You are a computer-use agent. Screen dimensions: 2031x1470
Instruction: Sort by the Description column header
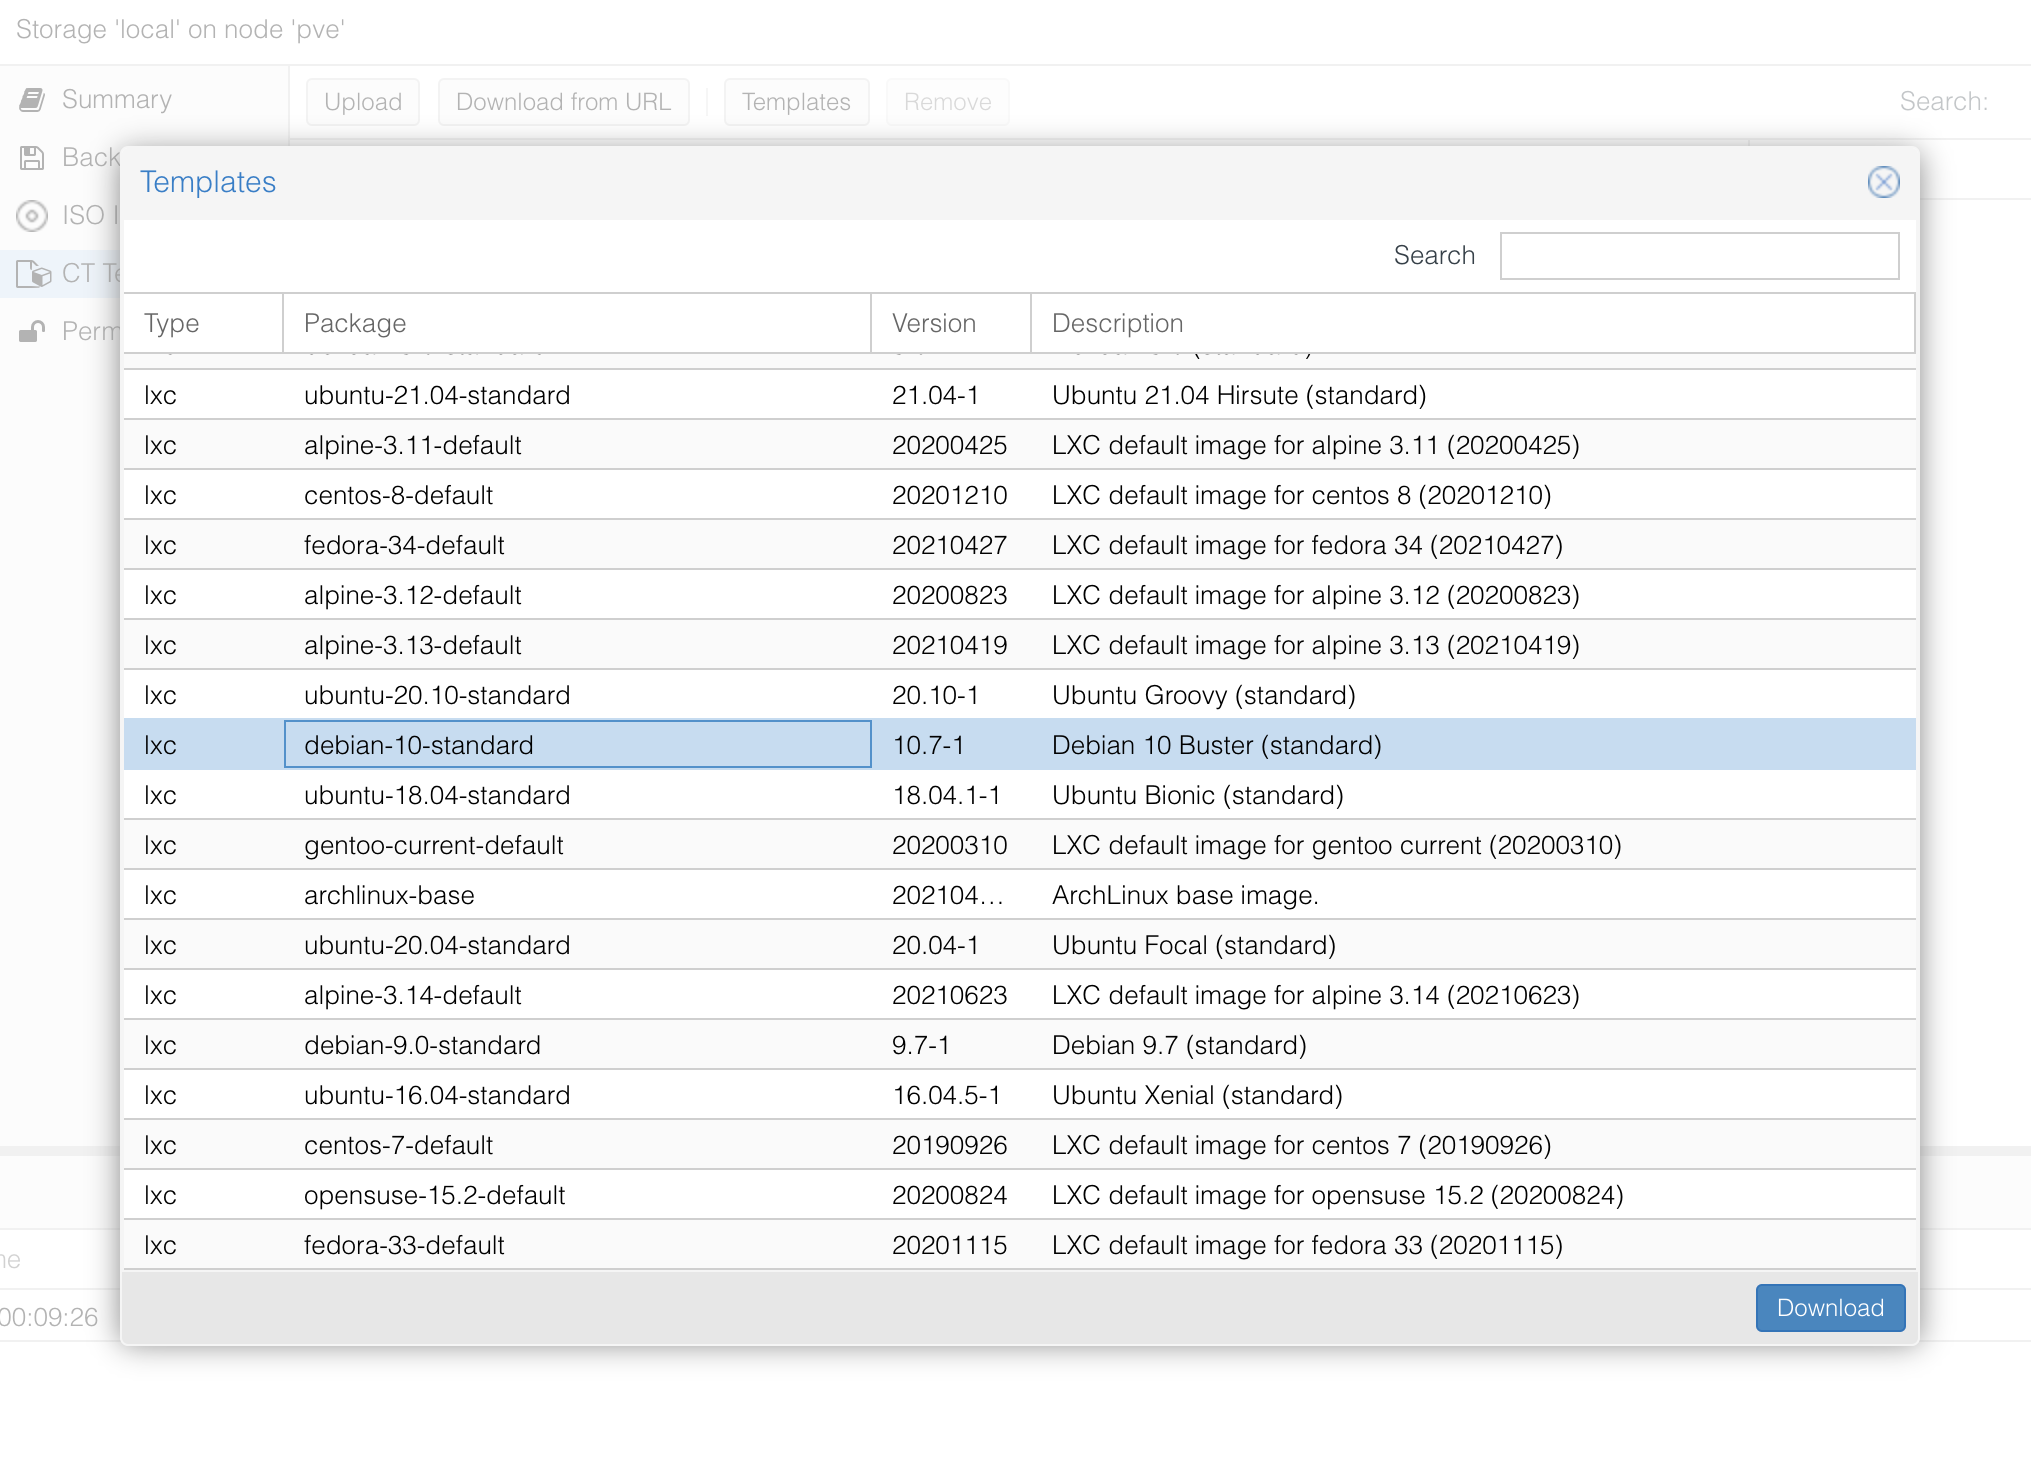pos(1473,323)
